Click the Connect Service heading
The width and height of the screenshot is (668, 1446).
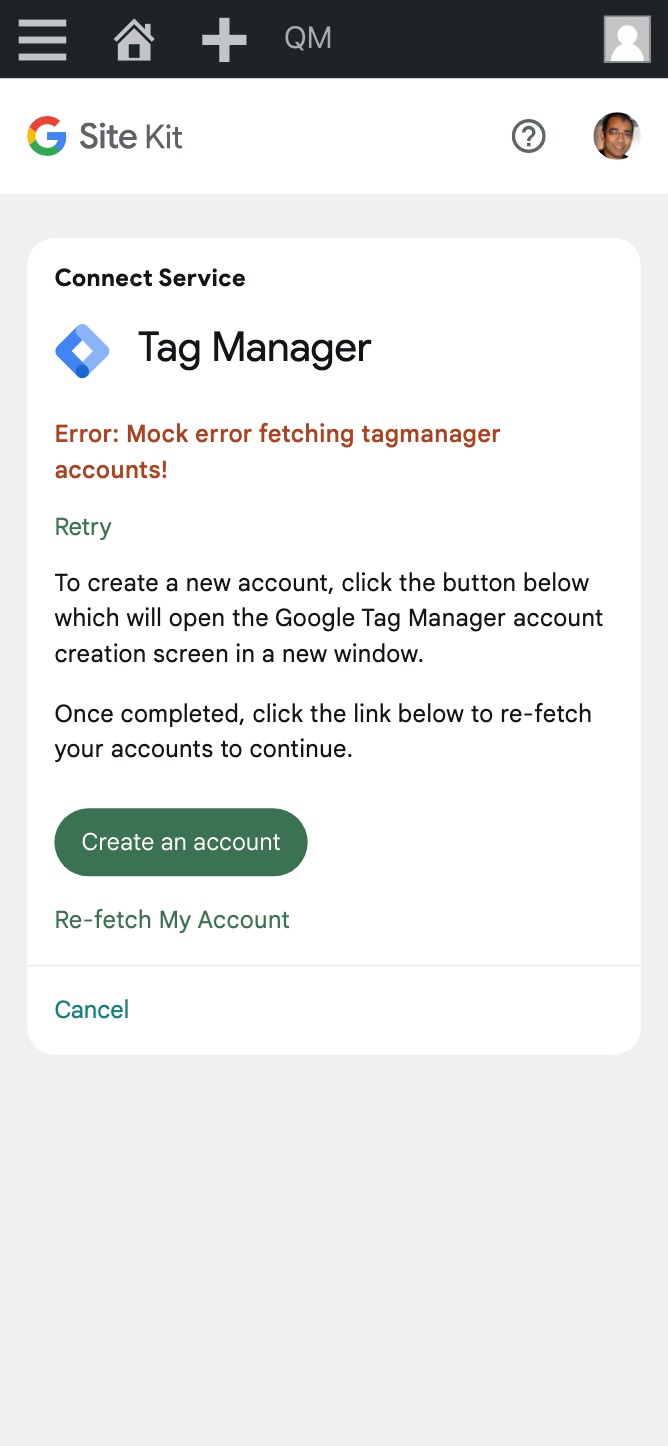[149, 278]
